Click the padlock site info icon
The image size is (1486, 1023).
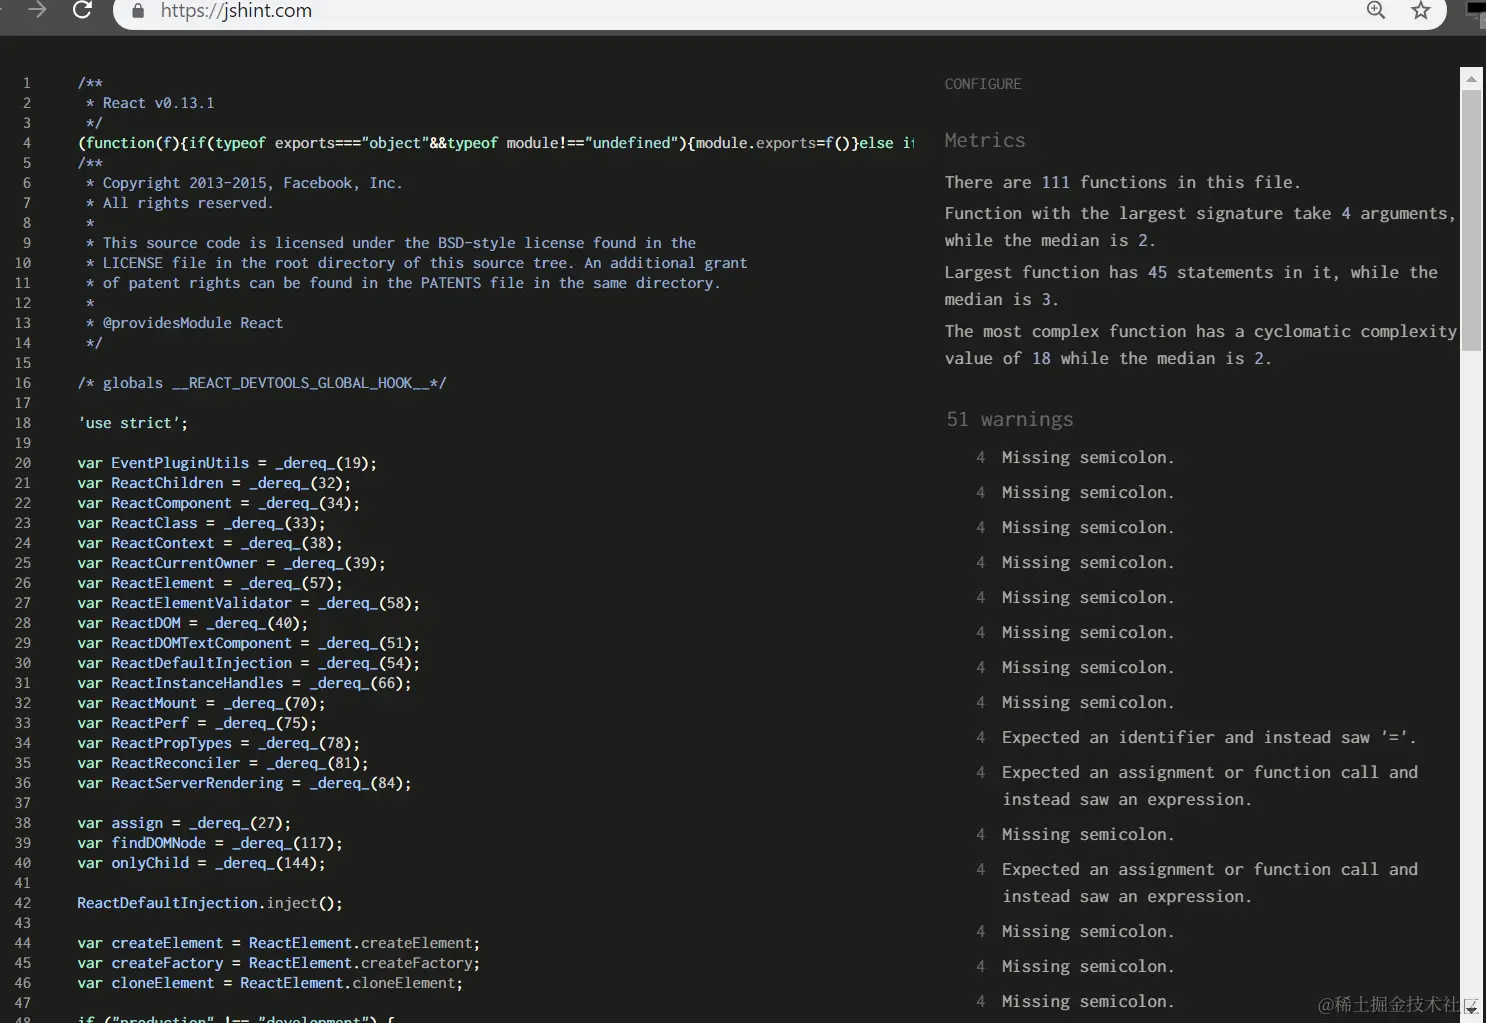tap(138, 11)
